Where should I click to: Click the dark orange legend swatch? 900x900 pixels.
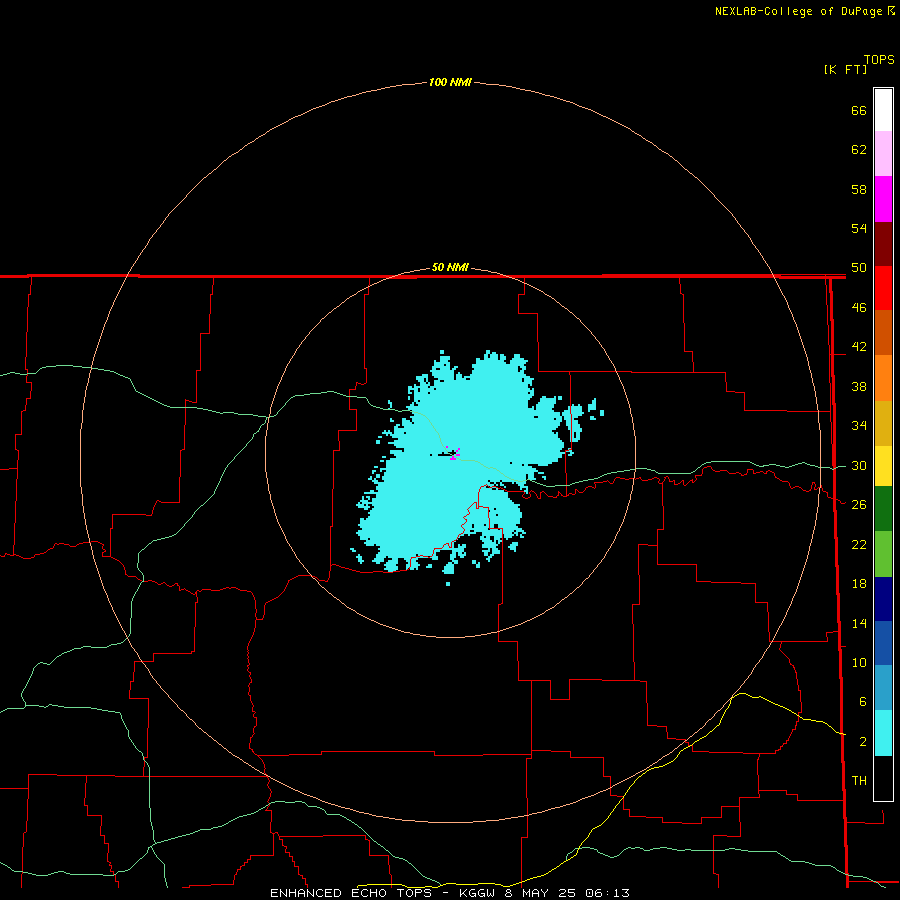(x=883, y=332)
